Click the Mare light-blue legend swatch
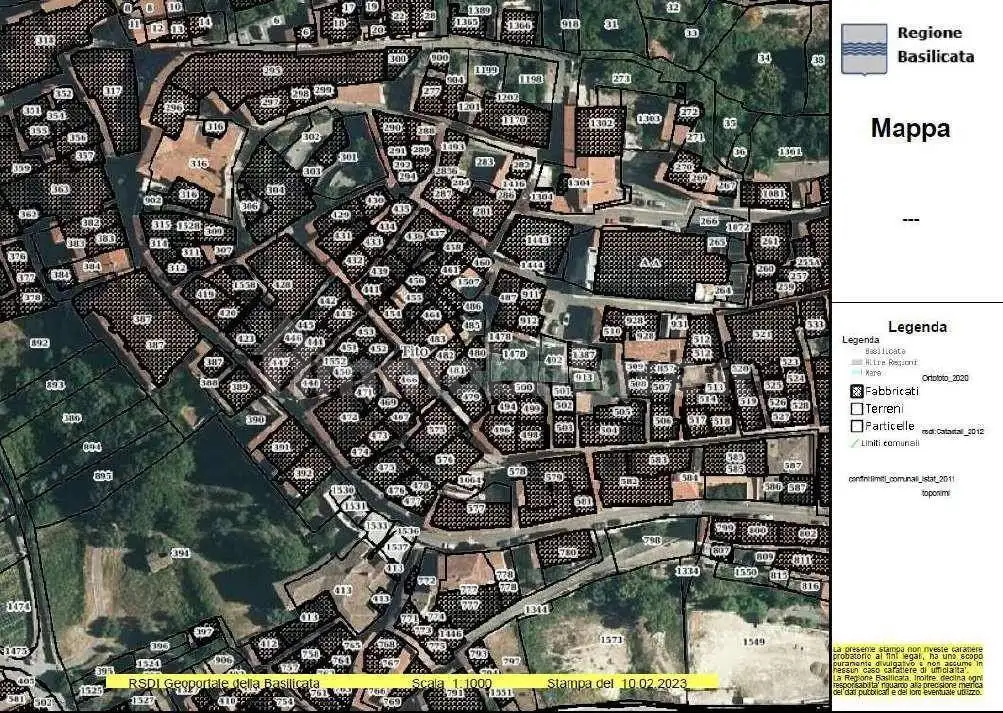The height and width of the screenshot is (713, 1003). pos(856,371)
